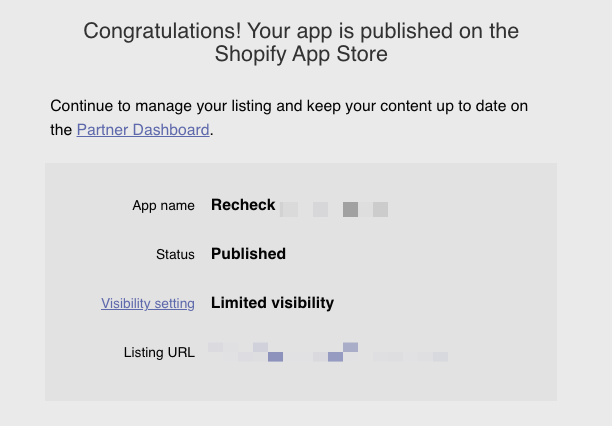This screenshot has width=612, height=426.
Task: Select the 'Published' status value
Action: click(248, 254)
